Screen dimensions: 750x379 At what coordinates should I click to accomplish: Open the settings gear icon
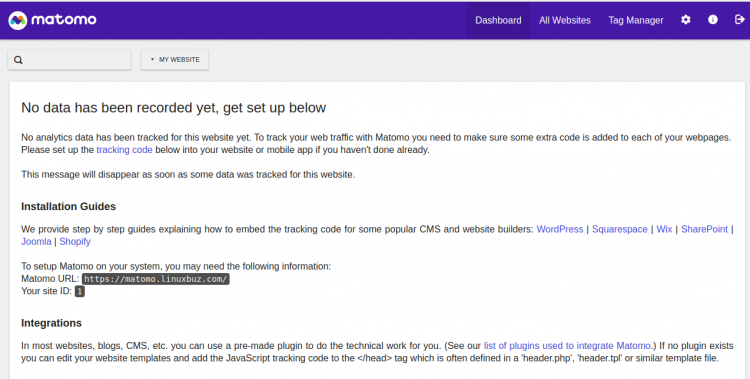(685, 20)
